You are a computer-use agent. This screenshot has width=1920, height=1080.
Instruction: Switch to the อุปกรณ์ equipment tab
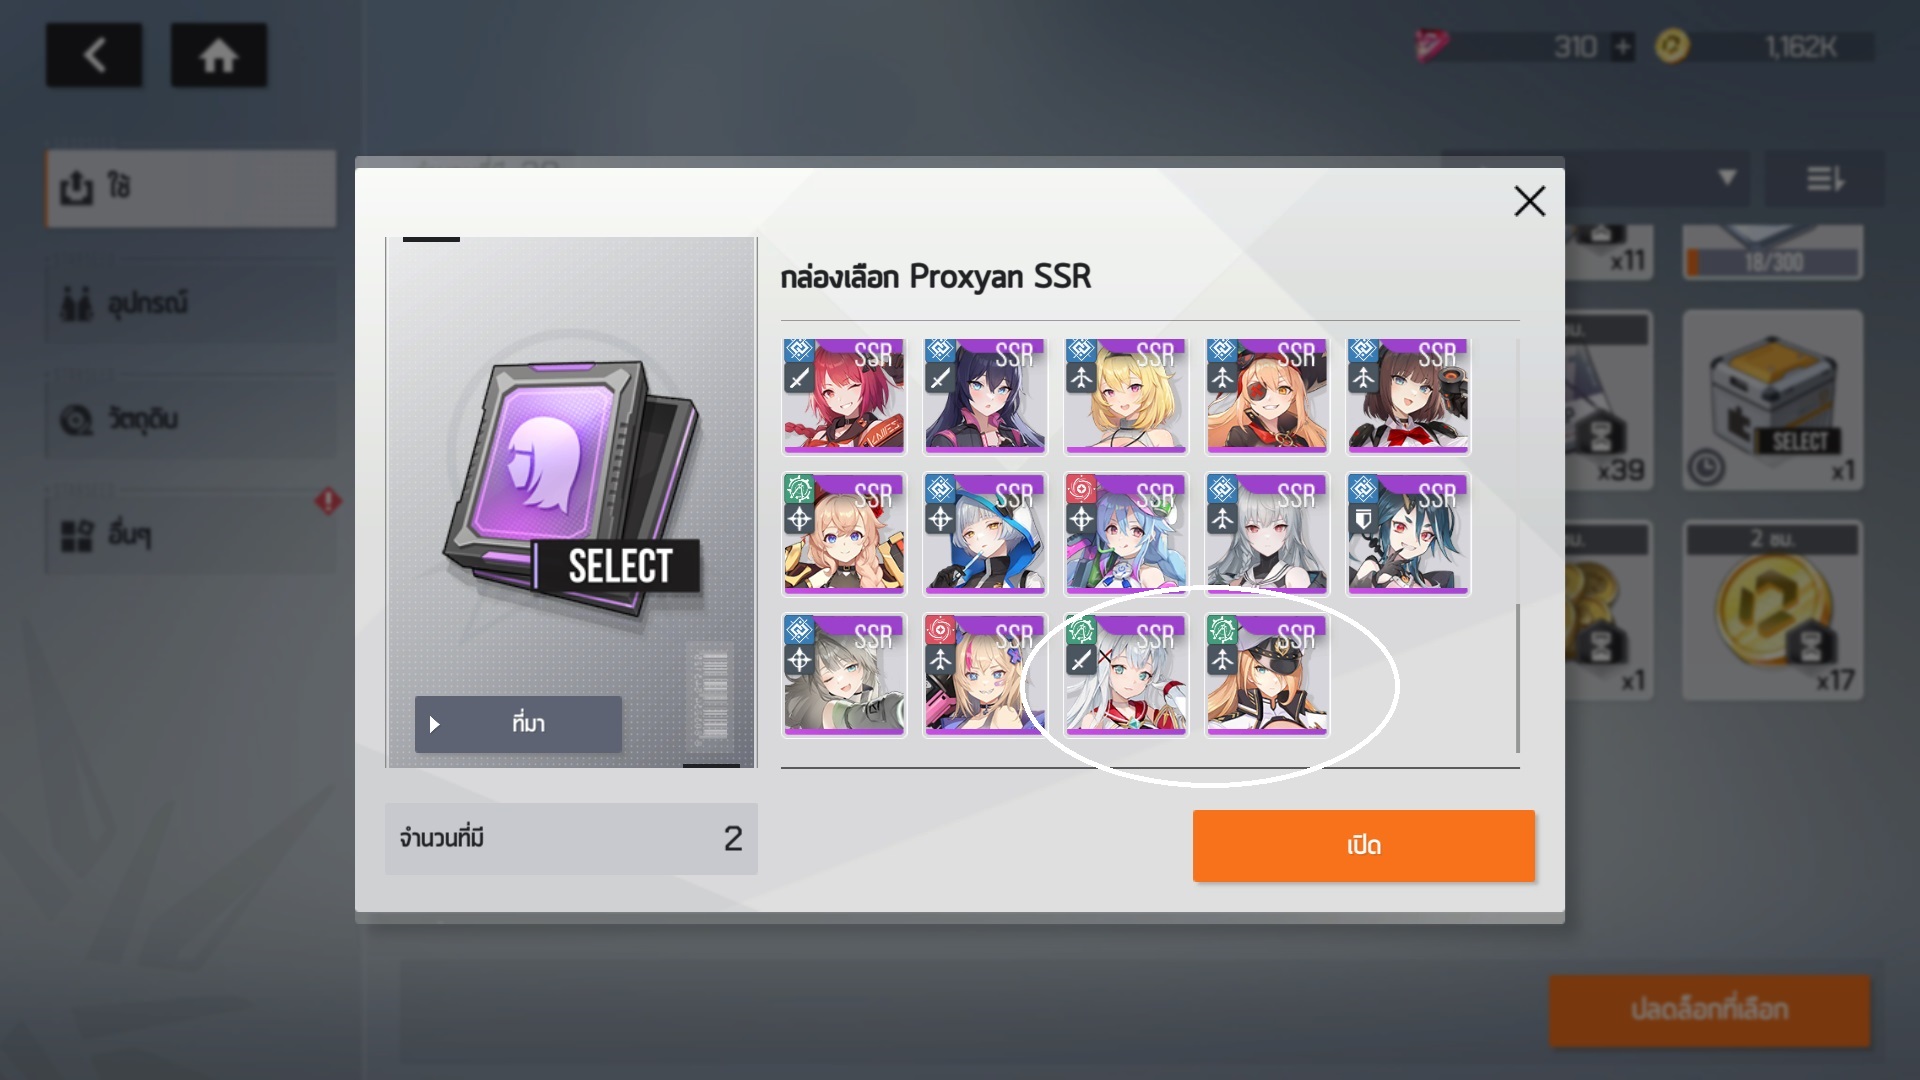[x=190, y=303]
